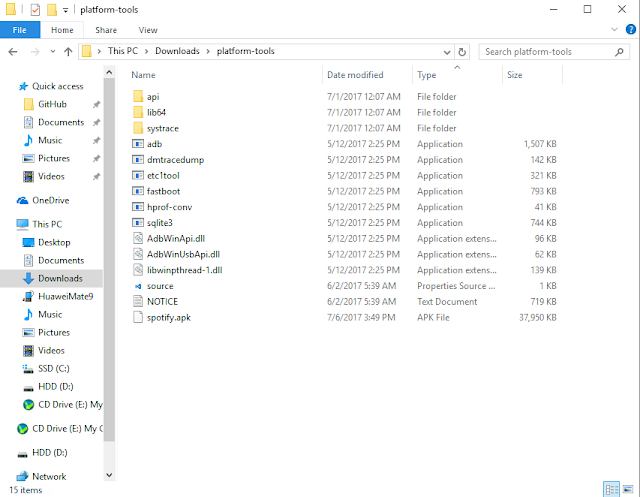This screenshot has width=640, height=497.
Task: Open the Help question mark icon
Action: click(x=631, y=29)
